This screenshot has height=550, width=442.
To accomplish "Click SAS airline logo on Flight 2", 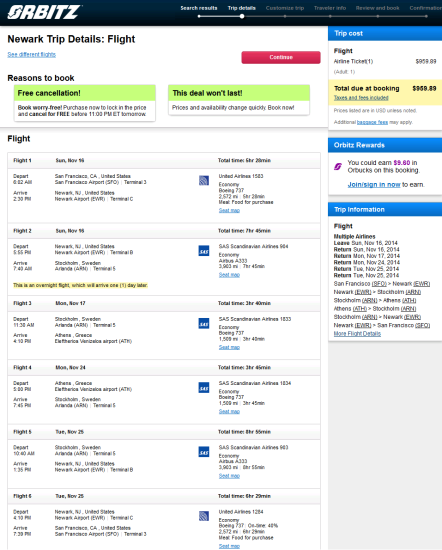I will tap(204, 251).
